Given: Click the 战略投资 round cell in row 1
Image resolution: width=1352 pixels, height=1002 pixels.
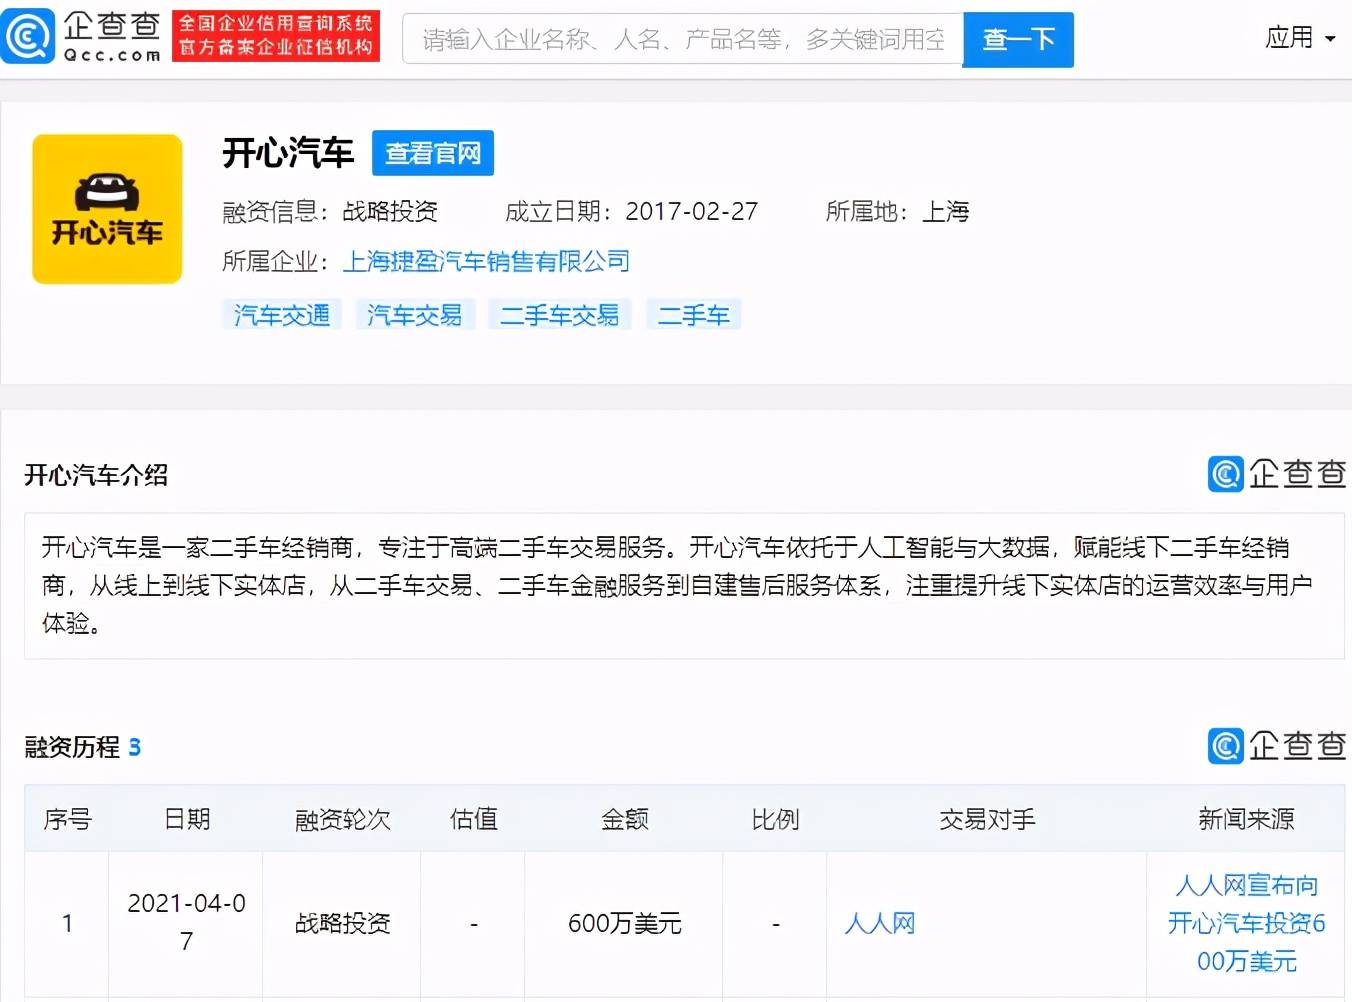Looking at the screenshot, I should click(342, 923).
